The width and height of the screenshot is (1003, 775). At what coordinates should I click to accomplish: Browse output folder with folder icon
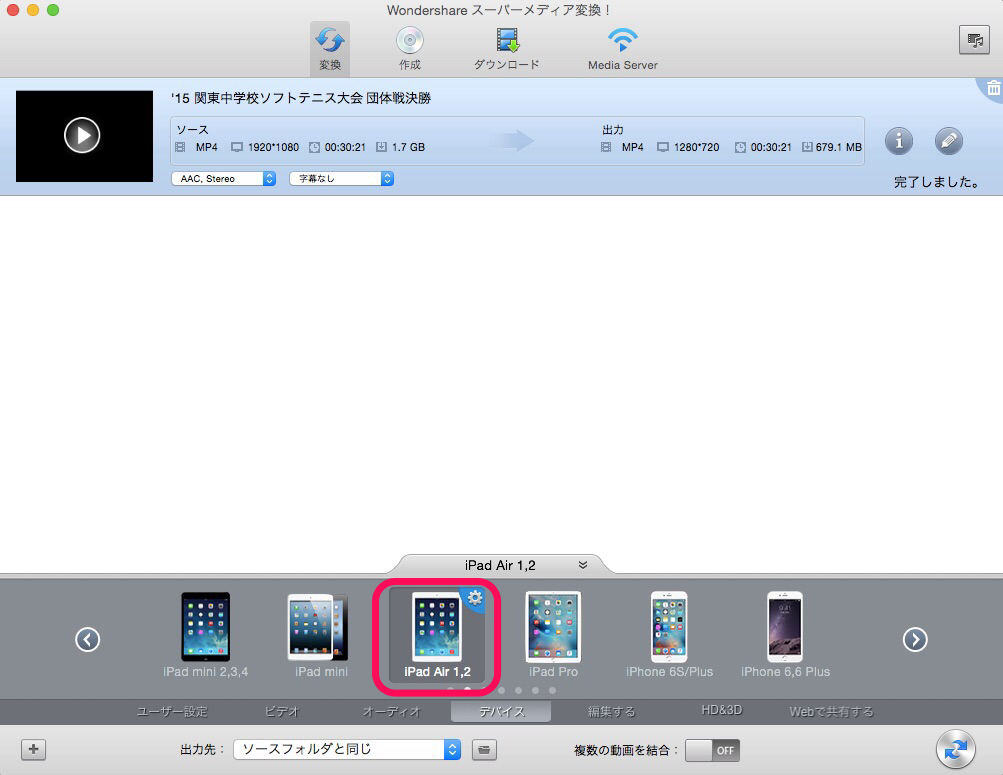click(x=484, y=749)
